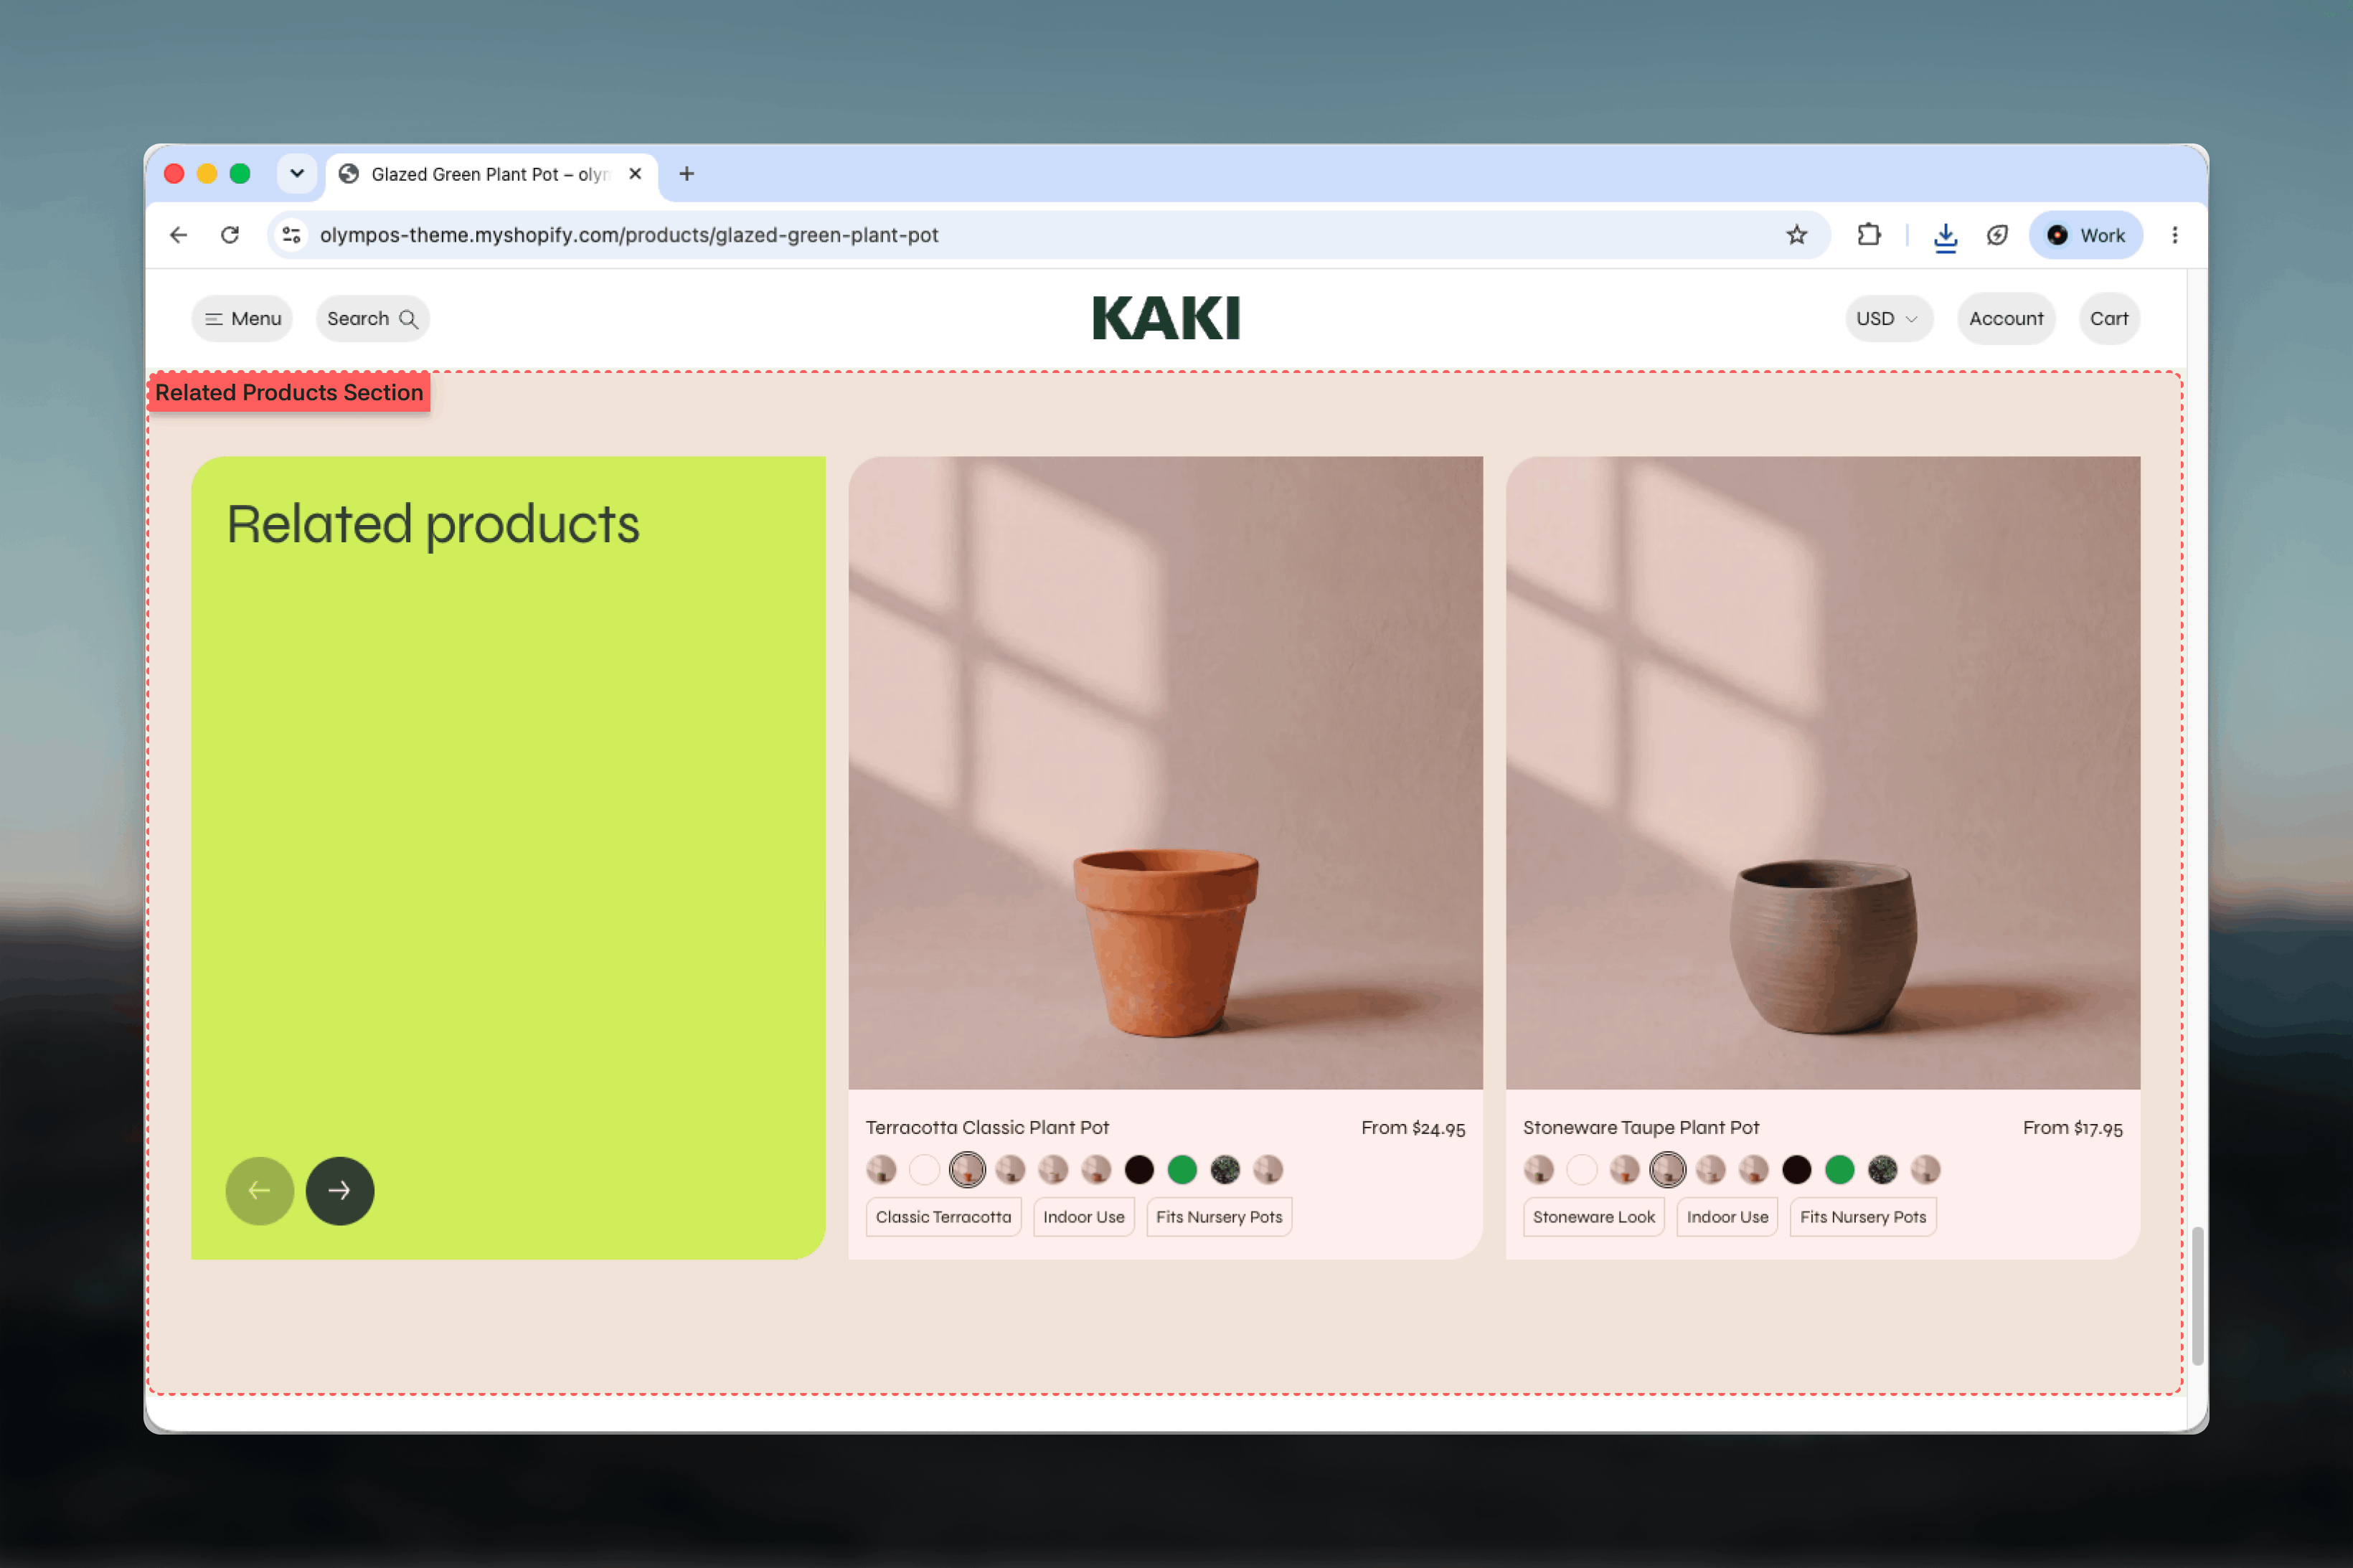Close the Glazed Green Plant Pot tab
This screenshot has height=1568, width=2353.
(x=635, y=174)
